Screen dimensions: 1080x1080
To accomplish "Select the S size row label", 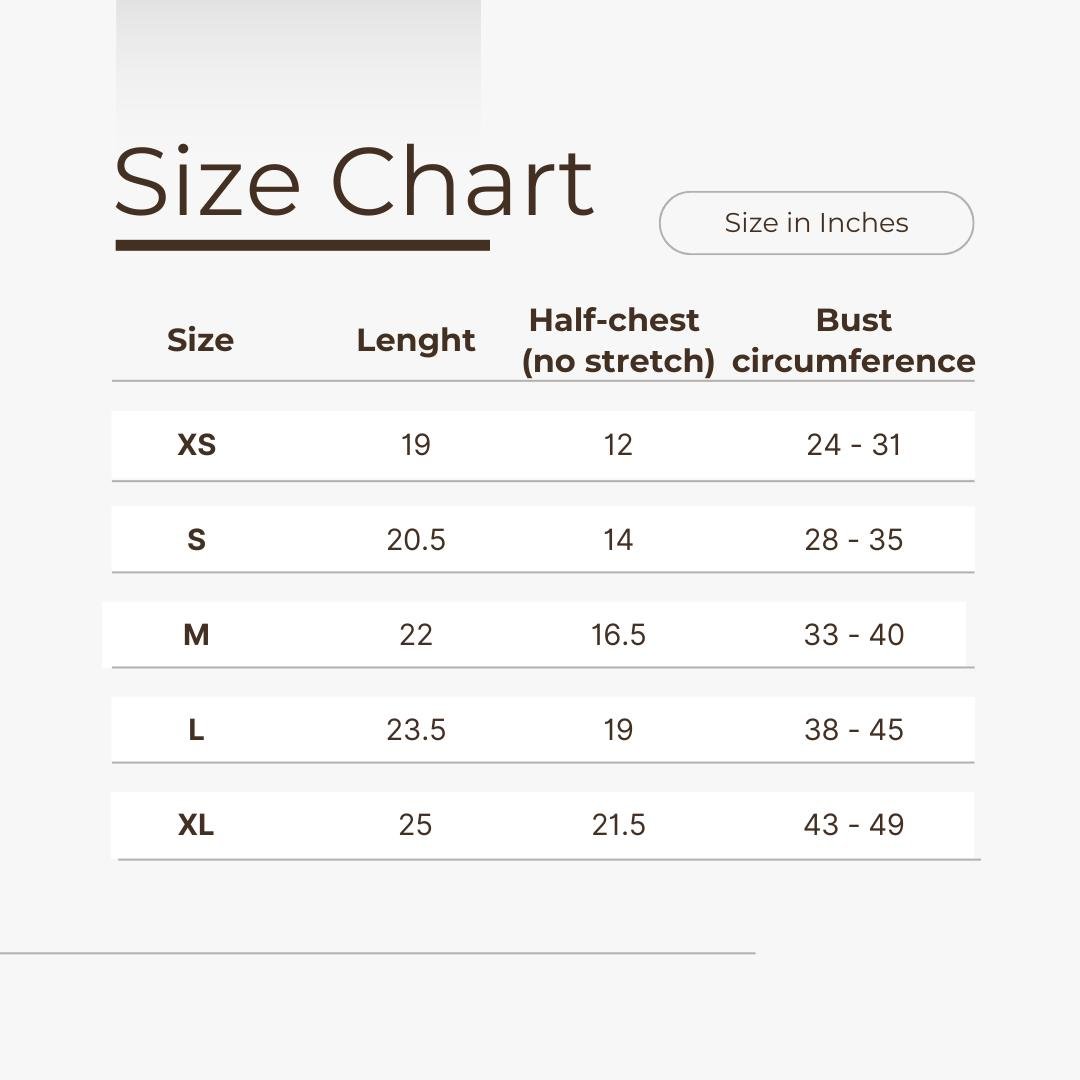I will (196, 539).
